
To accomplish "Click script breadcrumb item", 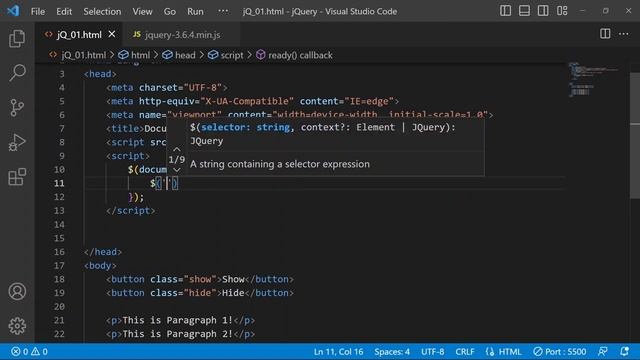I will (231, 55).
